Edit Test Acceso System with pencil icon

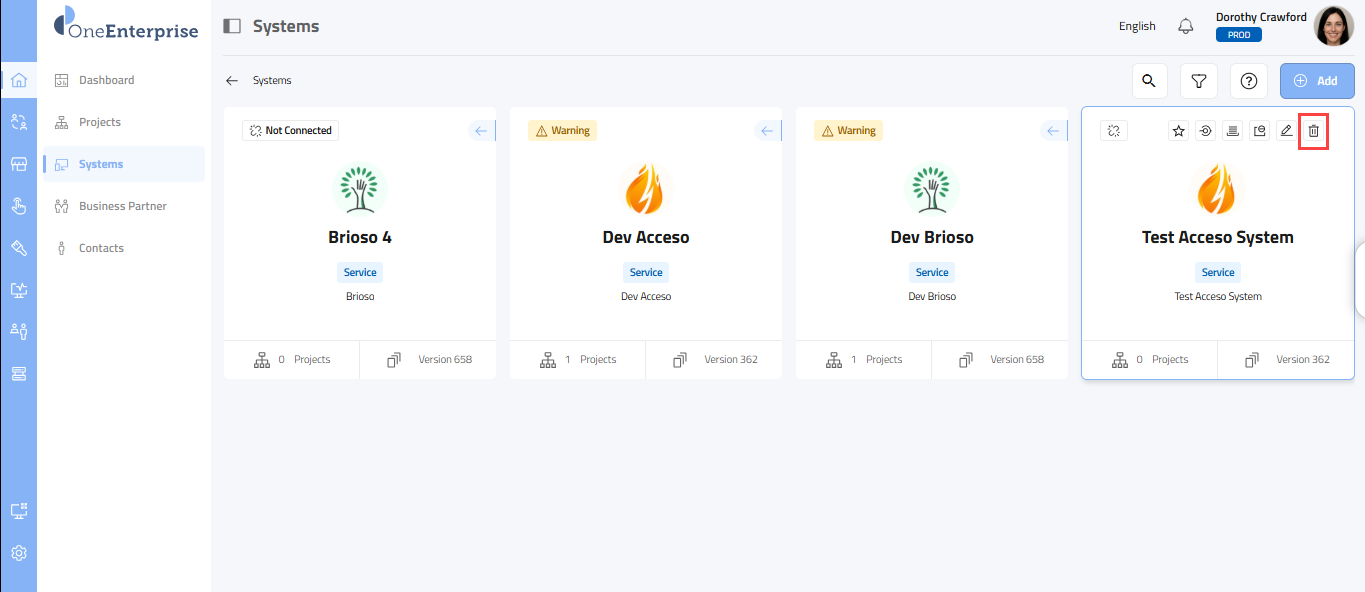tap(1286, 131)
